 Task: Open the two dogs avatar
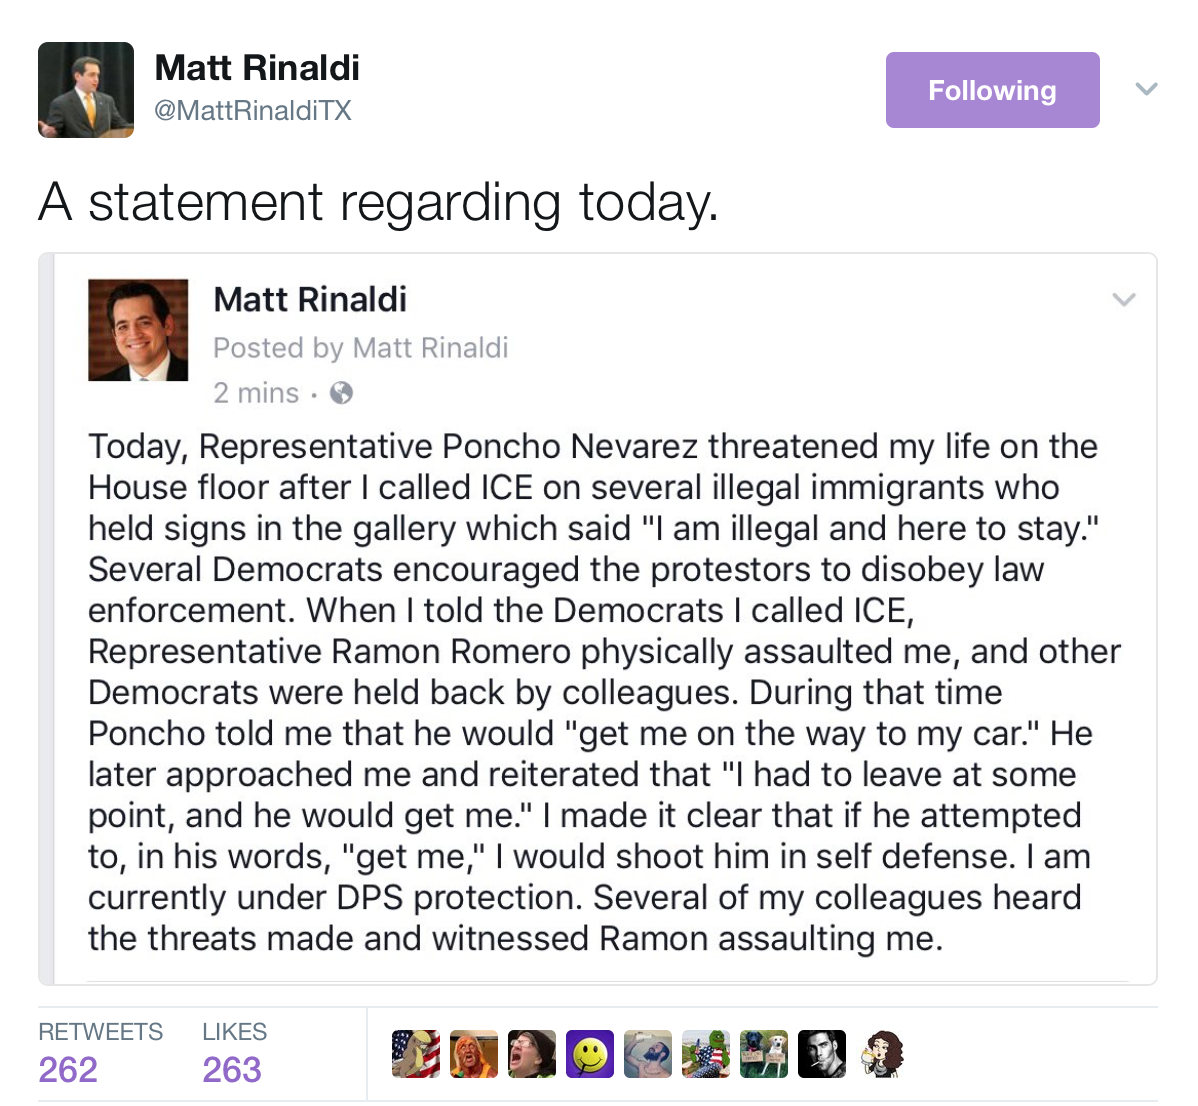click(x=764, y=1054)
